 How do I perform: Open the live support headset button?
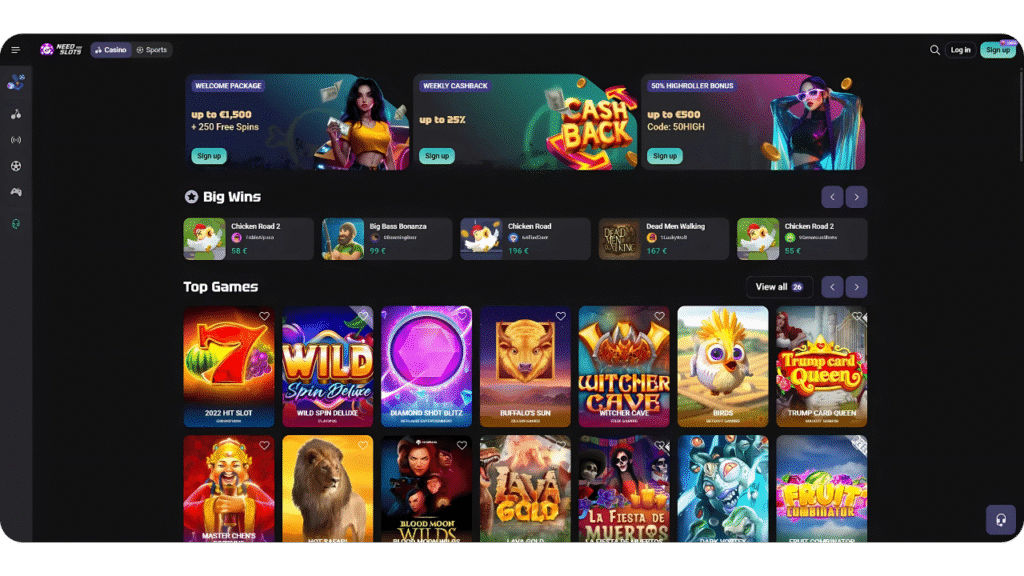click(x=1000, y=520)
